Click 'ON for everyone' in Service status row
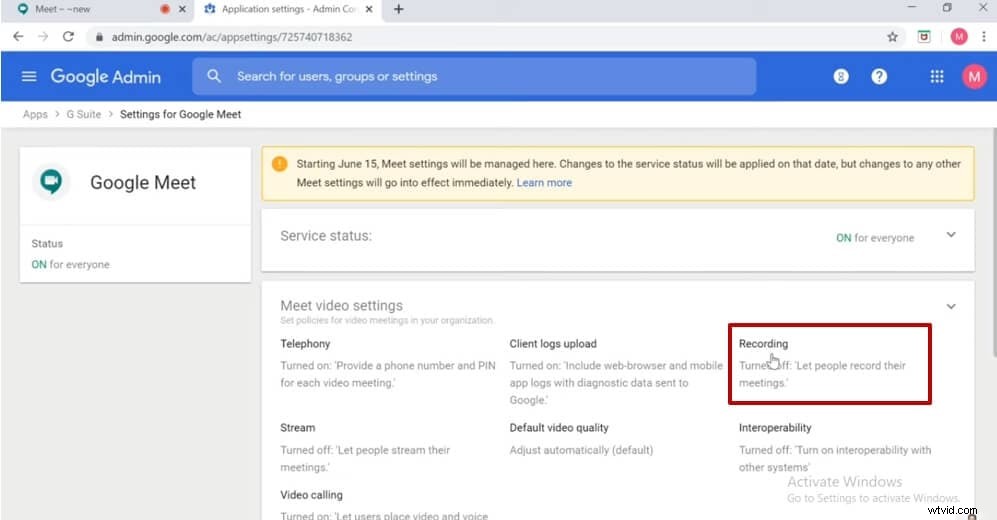997x520 pixels. click(875, 238)
